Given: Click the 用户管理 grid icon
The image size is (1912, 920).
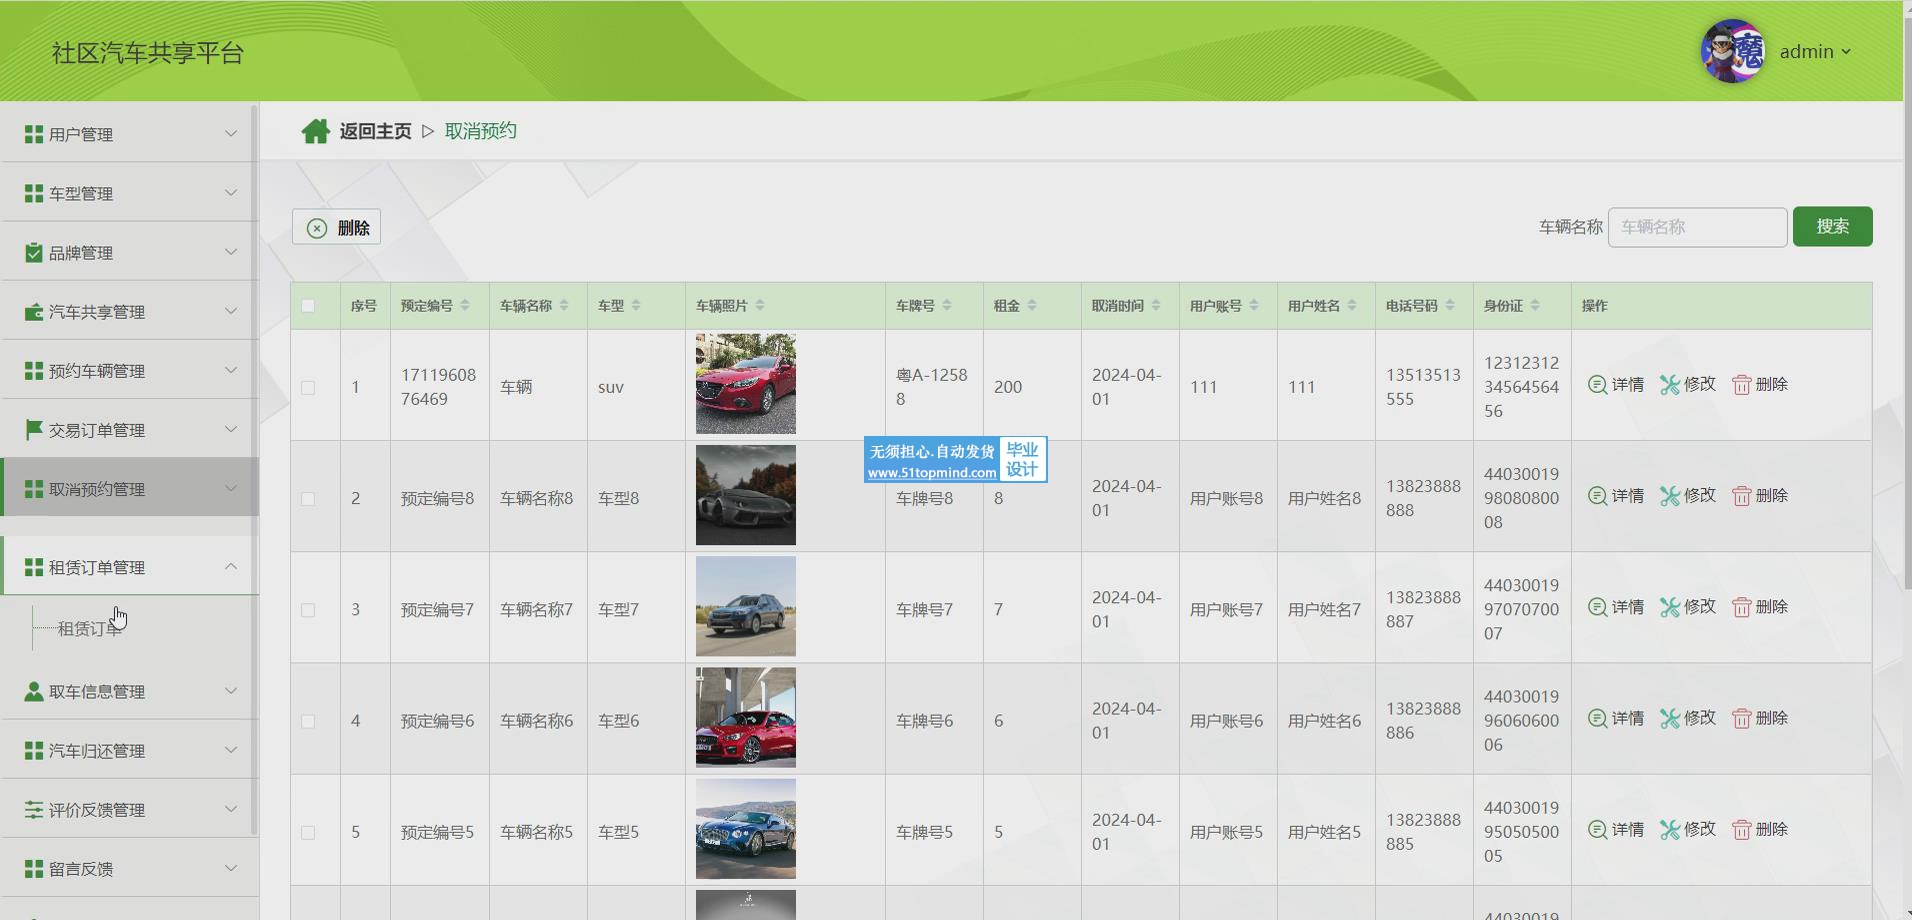Looking at the screenshot, I should [x=34, y=134].
